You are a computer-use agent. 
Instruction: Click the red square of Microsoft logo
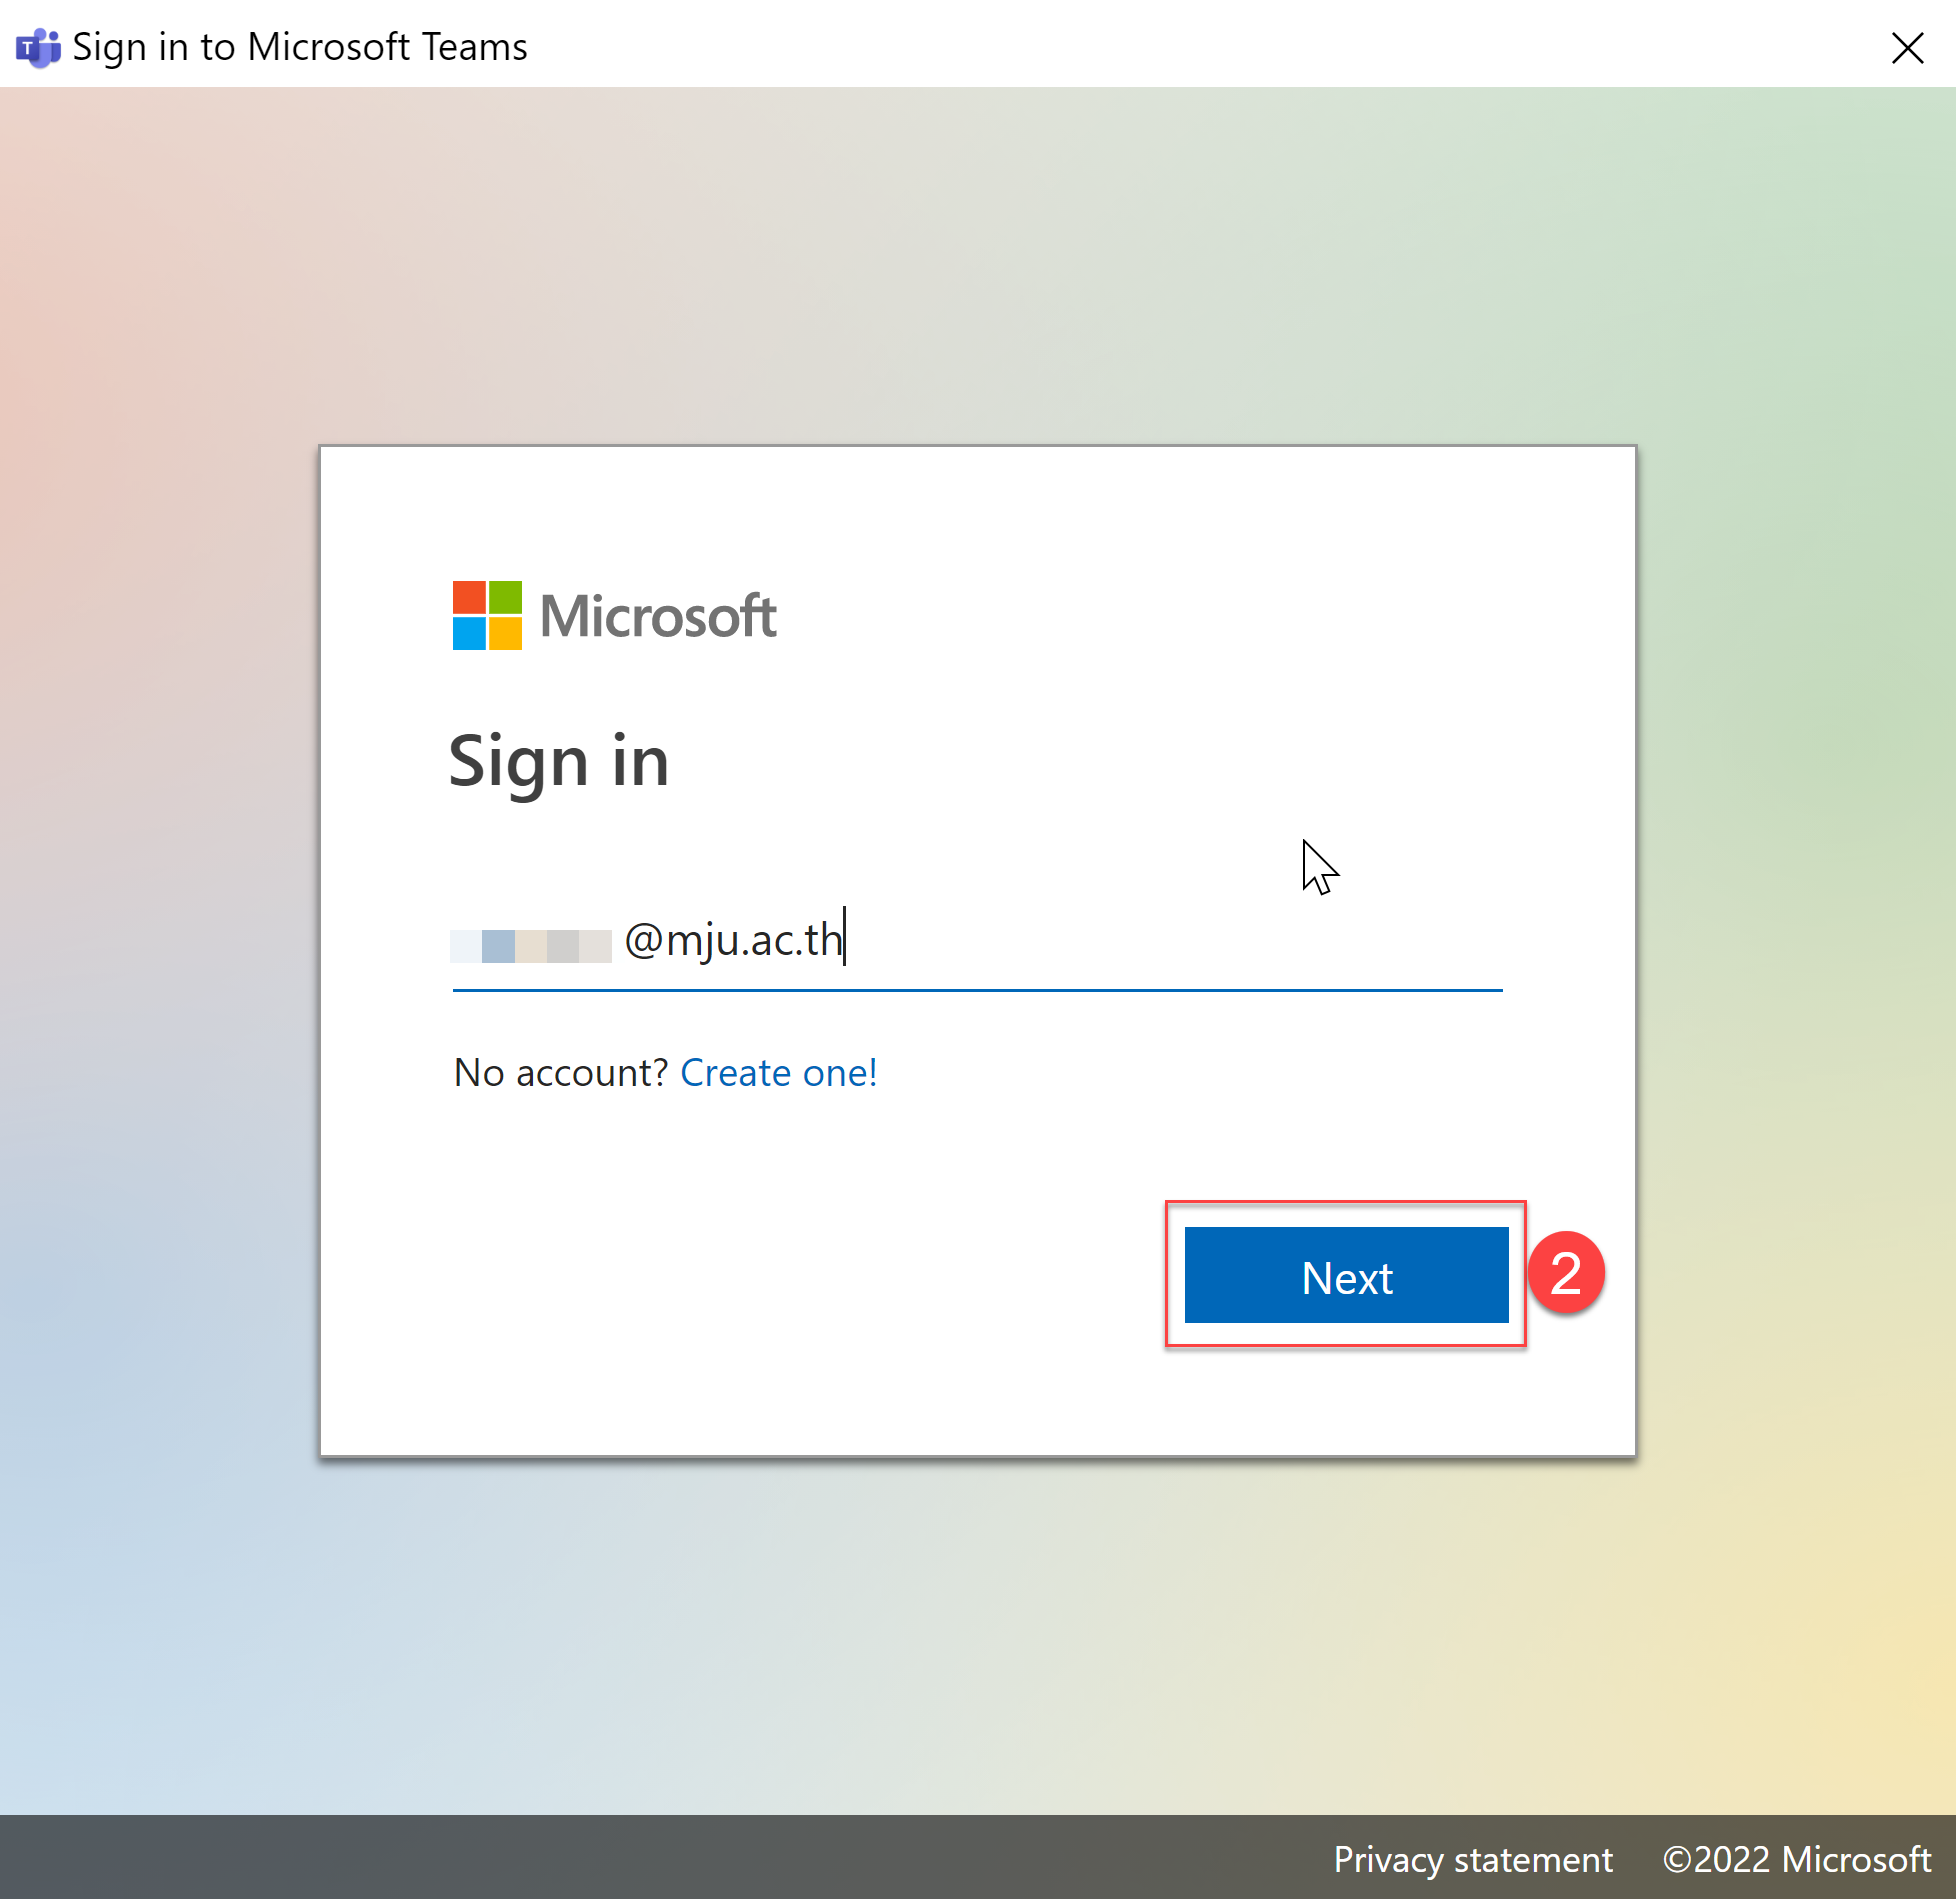click(469, 597)
